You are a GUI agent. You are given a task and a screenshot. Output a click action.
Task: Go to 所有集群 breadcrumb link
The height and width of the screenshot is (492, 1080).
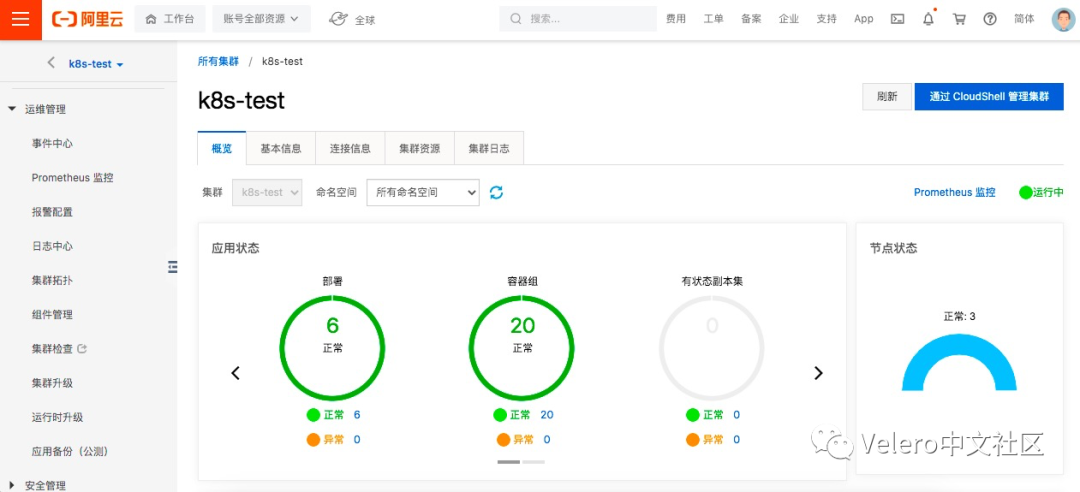218,61
